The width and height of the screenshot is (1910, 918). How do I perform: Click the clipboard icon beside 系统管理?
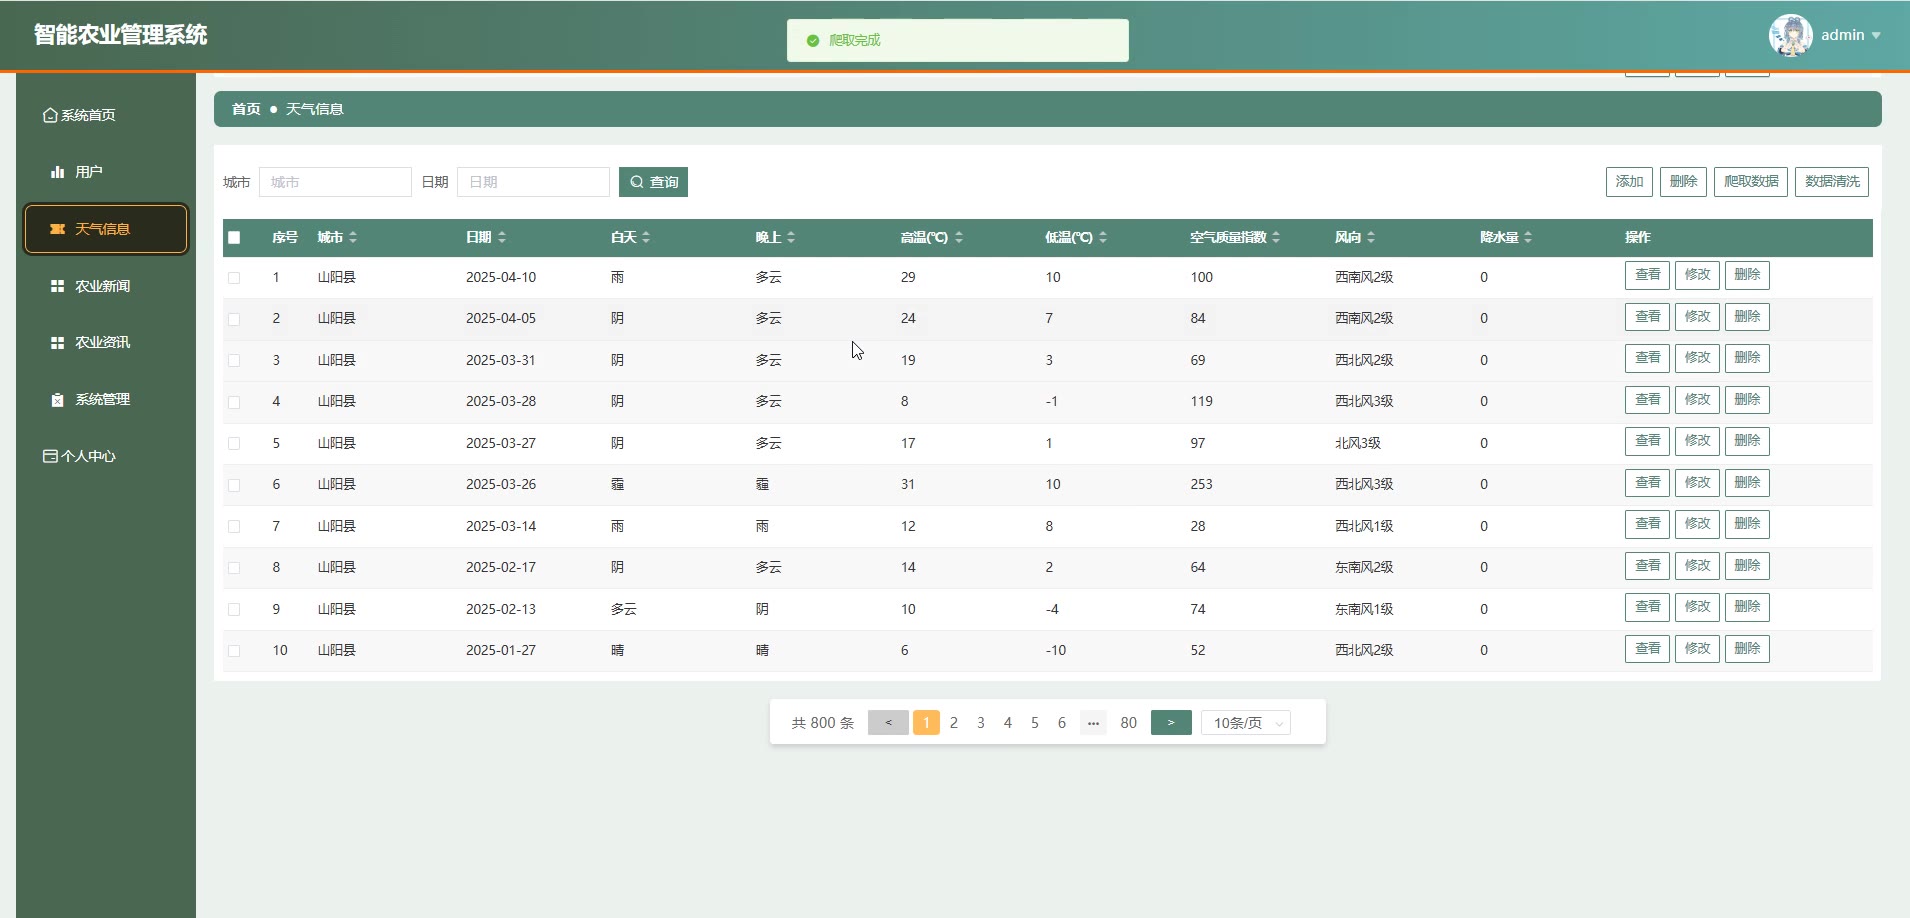coord(57,399)
